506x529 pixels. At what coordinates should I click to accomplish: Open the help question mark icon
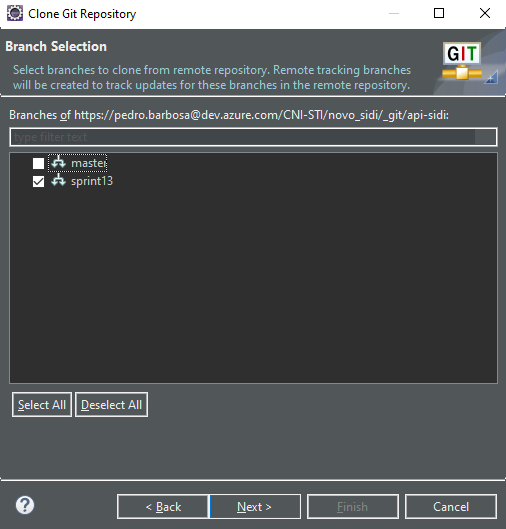(25, 505)
